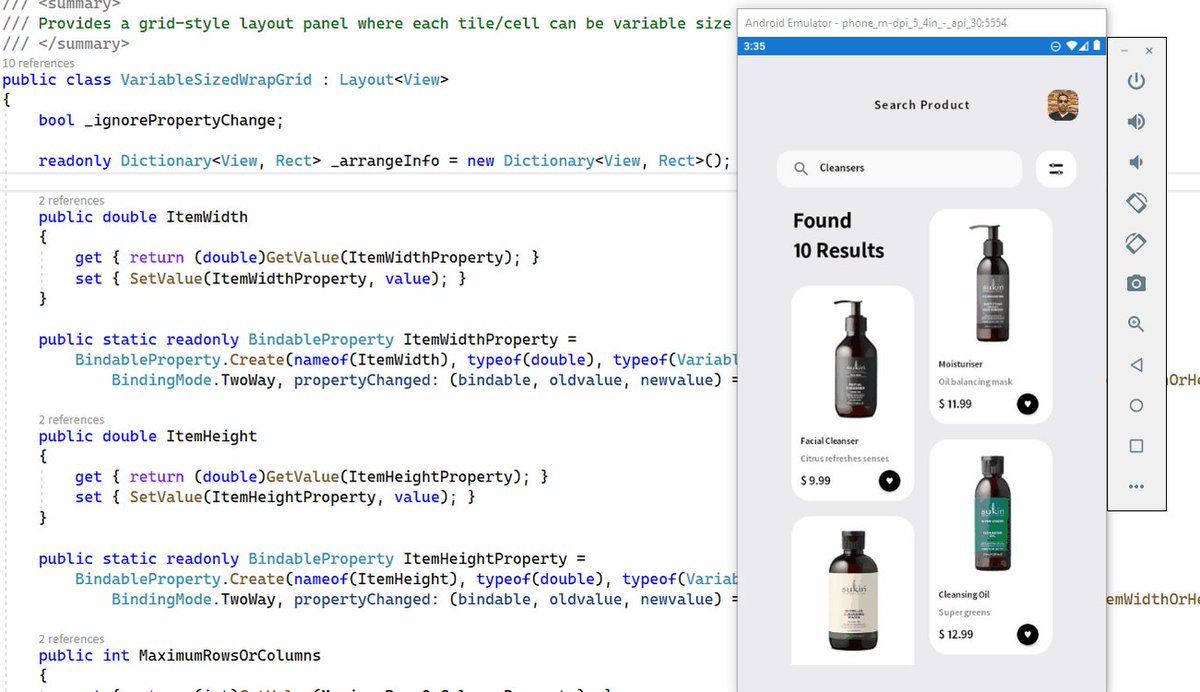This screenshot has height=692, width=1200.
Task: Click the filter settings icon beside the search box
Action: (x=1056, y=169)
